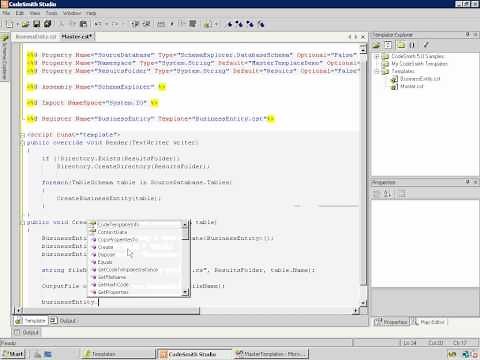Choose GetHashCode in the autocomplete list
The width and height of the screenshot is (480, 360).
[113, 285]
